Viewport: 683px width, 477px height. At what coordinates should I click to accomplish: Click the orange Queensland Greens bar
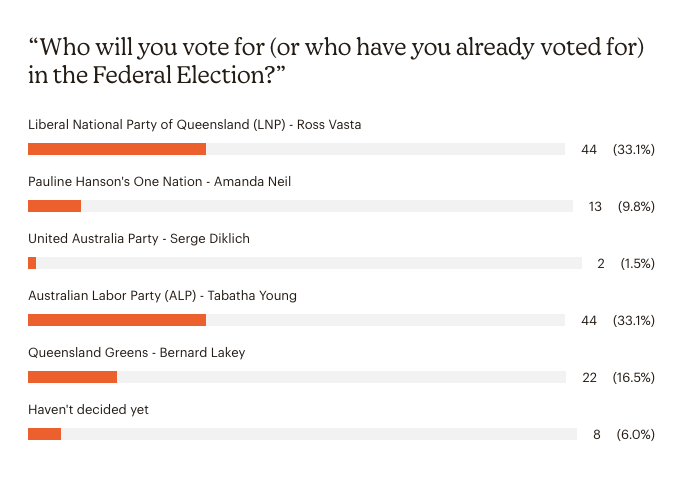coord(72,377)
